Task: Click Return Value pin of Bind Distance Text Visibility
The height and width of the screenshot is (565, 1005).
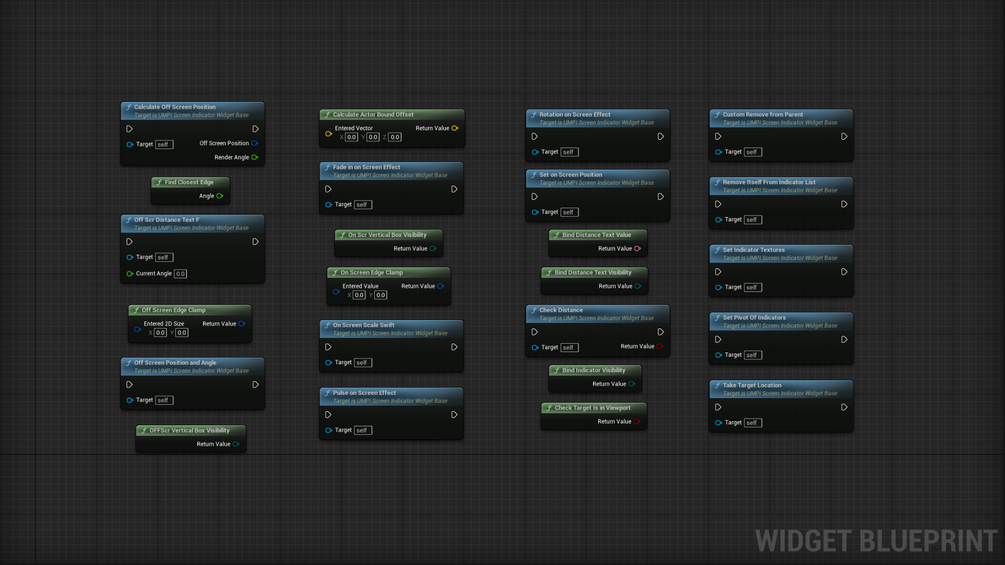Action: tap(638, 286)
